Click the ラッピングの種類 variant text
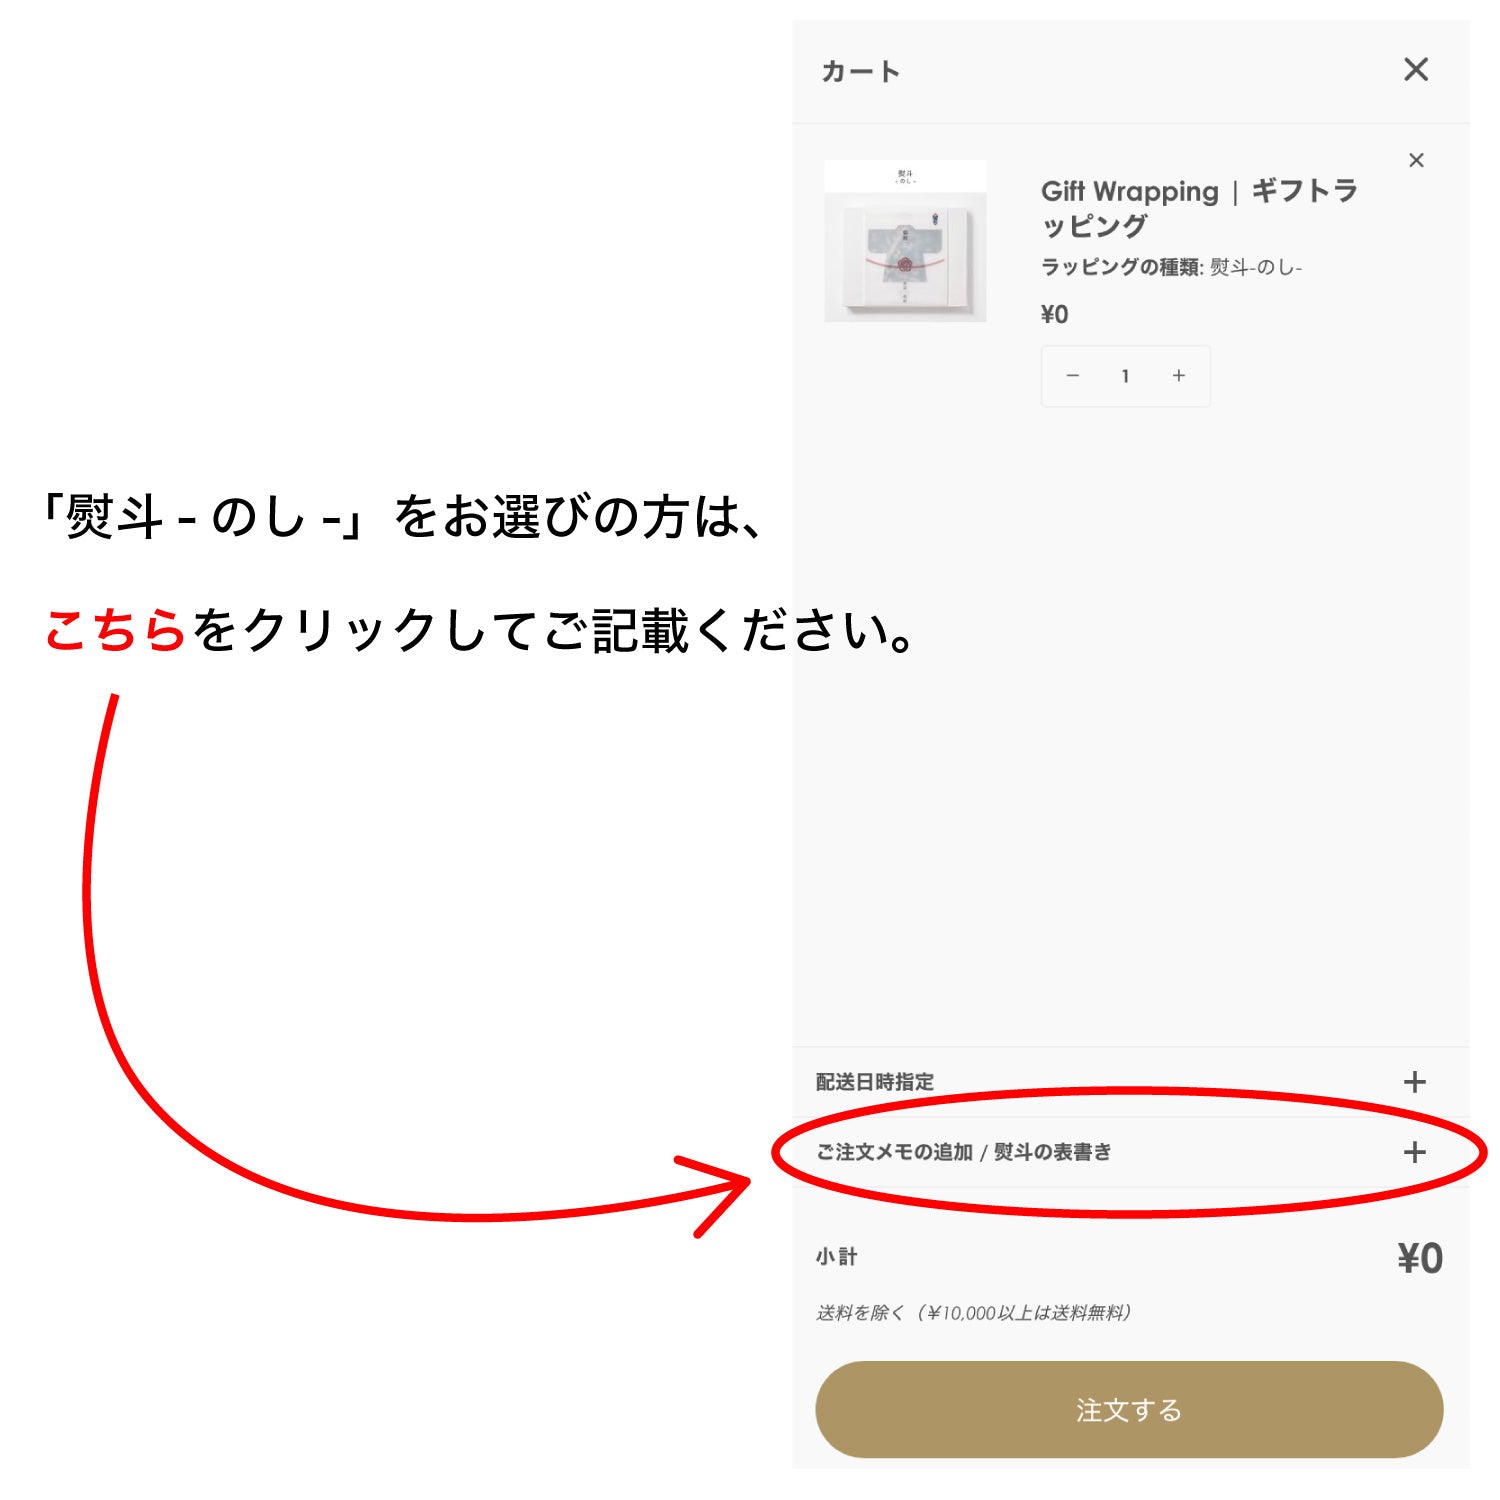 coord(1171,267)
